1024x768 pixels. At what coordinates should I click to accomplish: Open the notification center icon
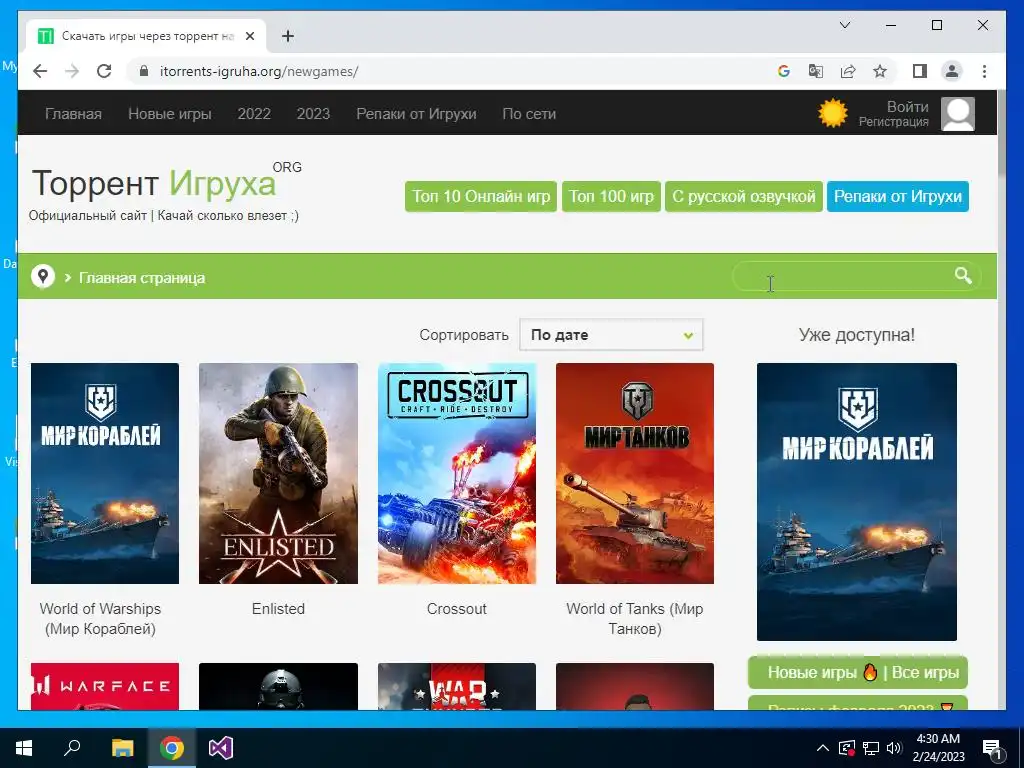click(x=992, y=749)
